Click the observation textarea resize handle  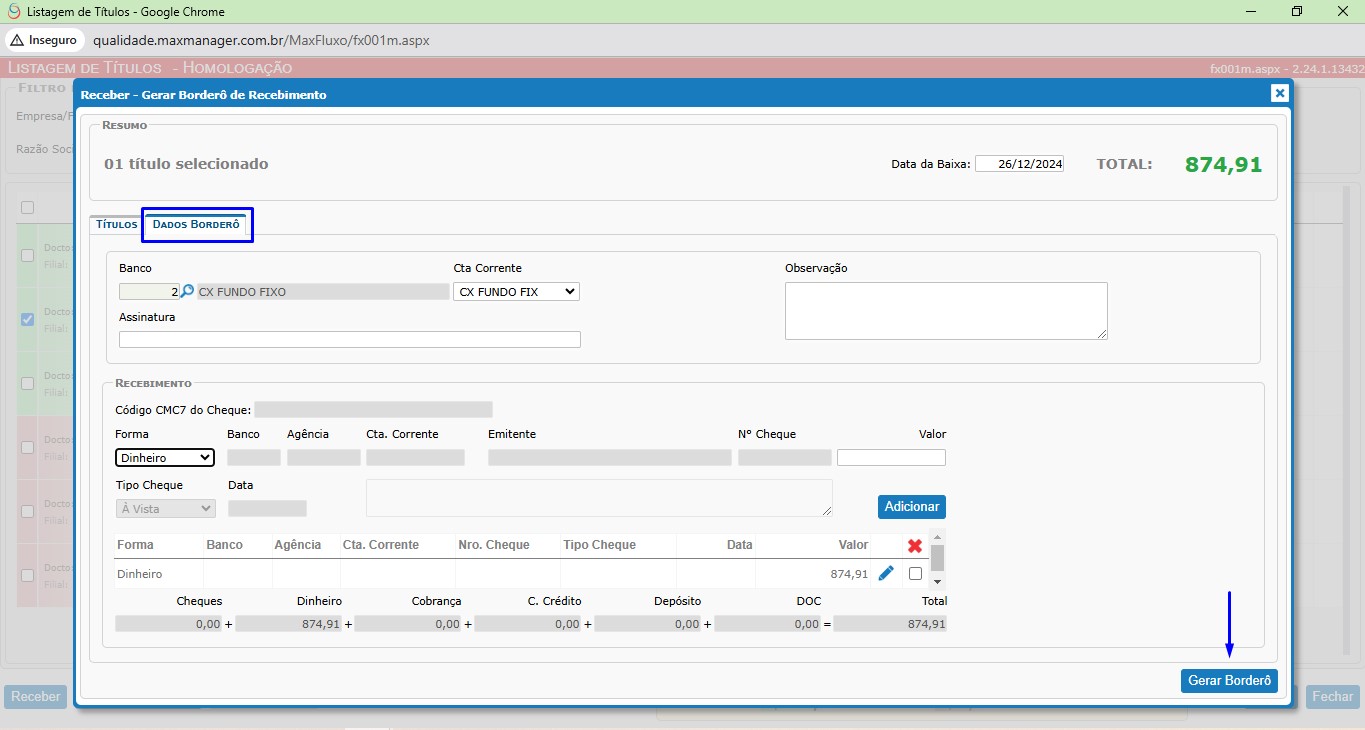(1102, 334)
